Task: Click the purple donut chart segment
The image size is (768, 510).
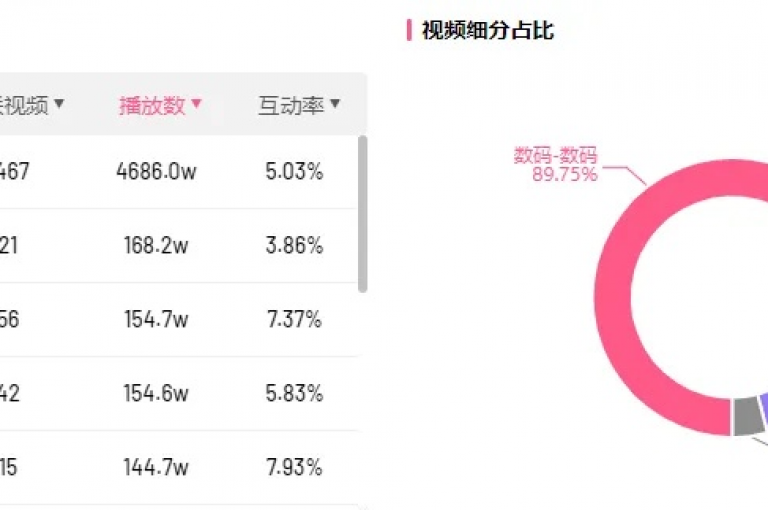Action: pos(765,409)
